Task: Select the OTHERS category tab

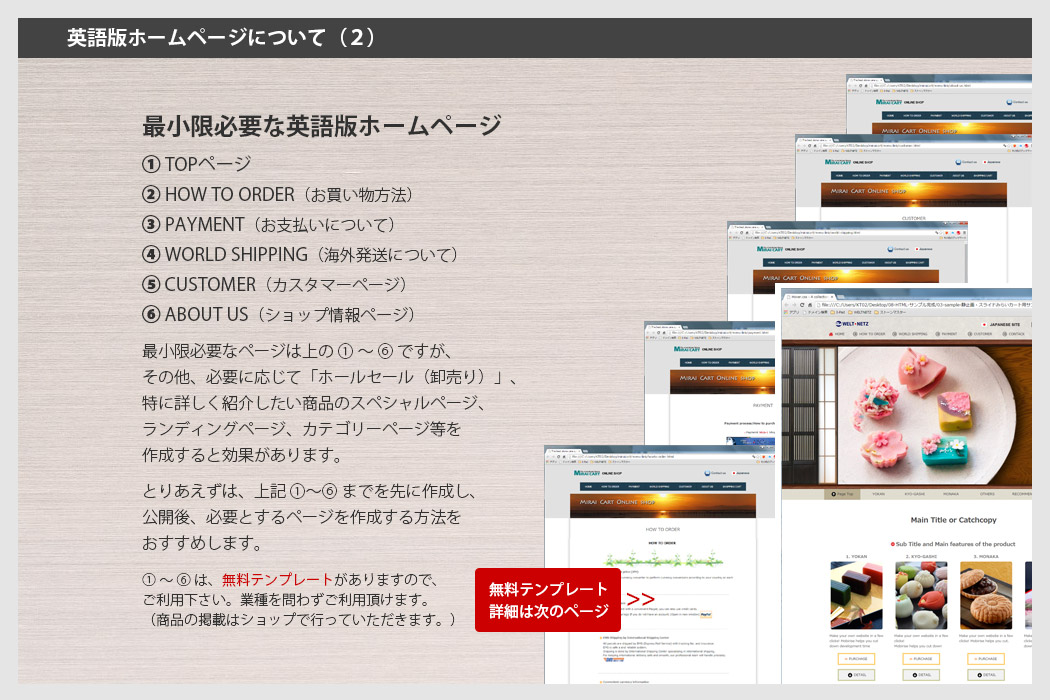Action: 987,494
